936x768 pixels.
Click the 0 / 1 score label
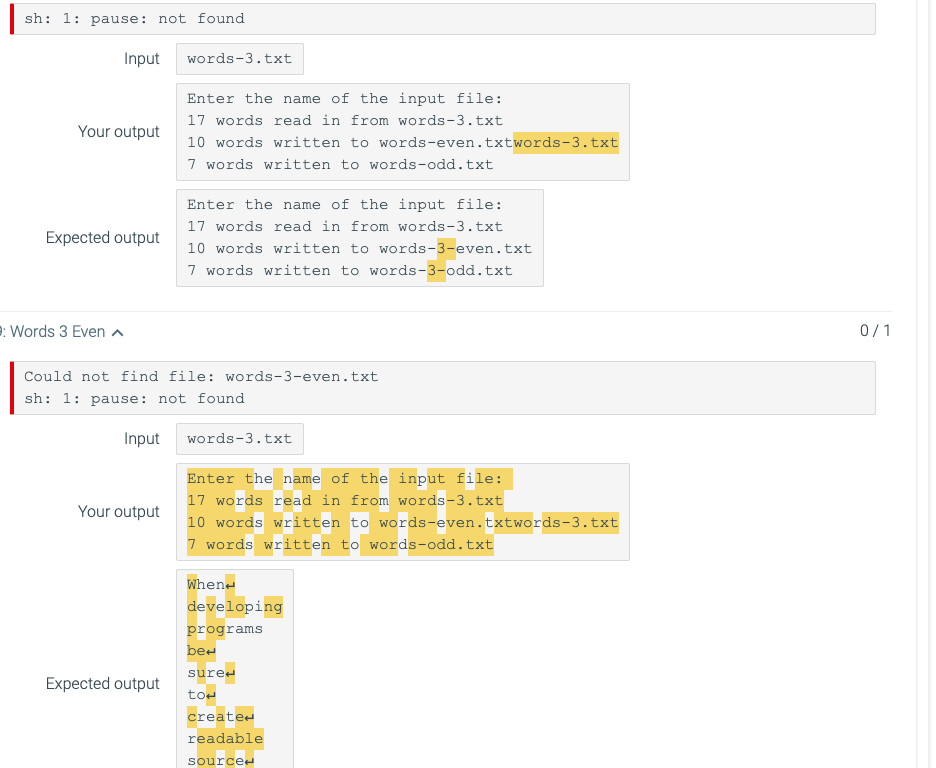[x=876, y=331]
